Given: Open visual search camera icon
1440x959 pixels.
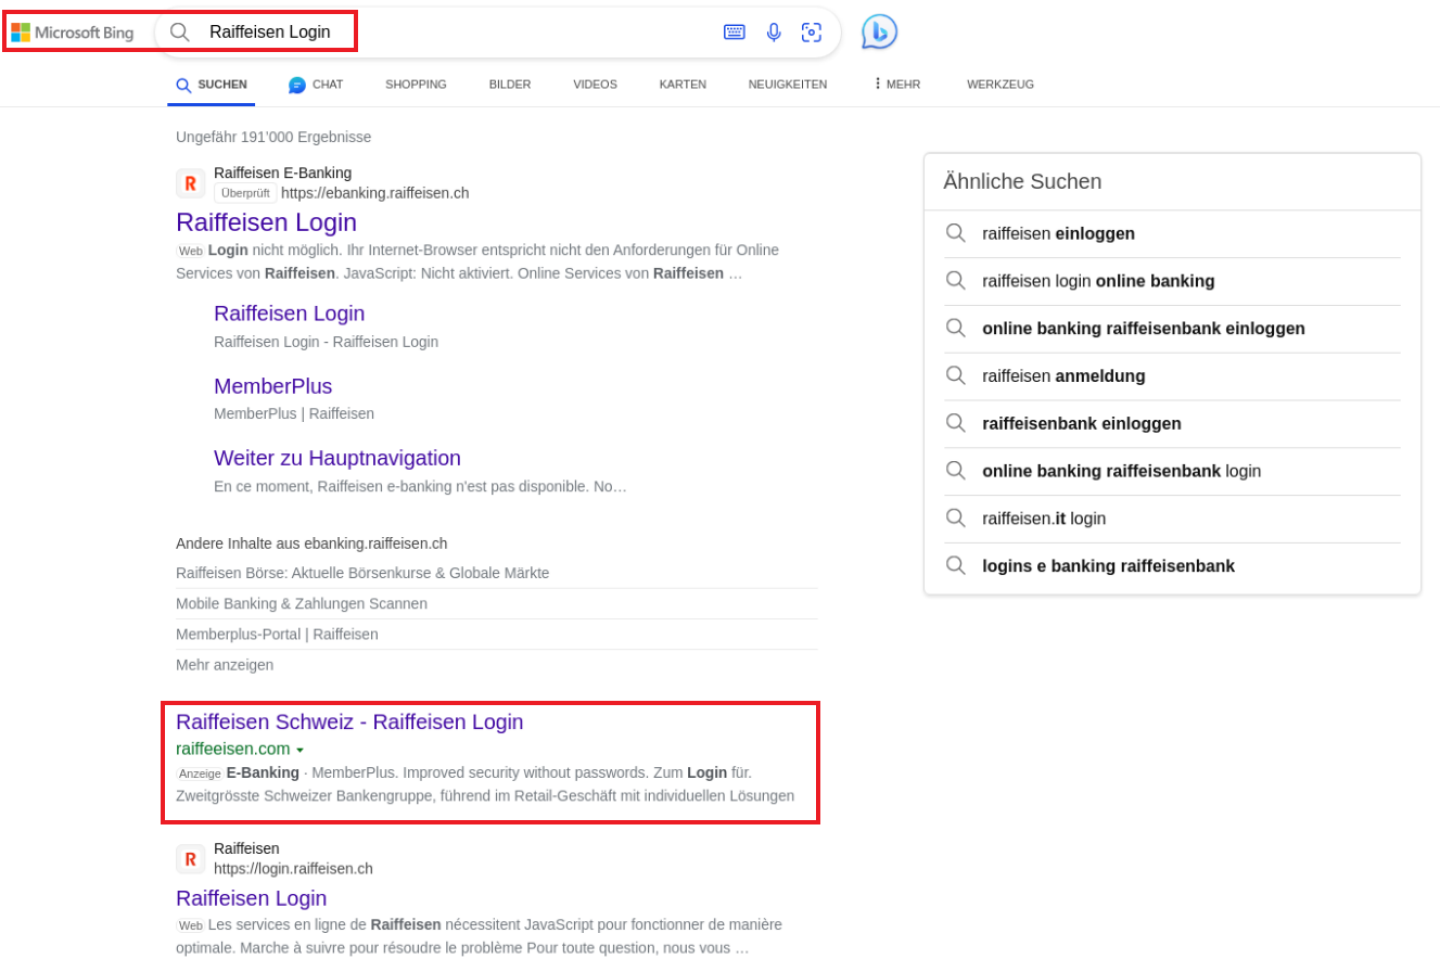Looking at the screenshot, I should click(812, 32).
